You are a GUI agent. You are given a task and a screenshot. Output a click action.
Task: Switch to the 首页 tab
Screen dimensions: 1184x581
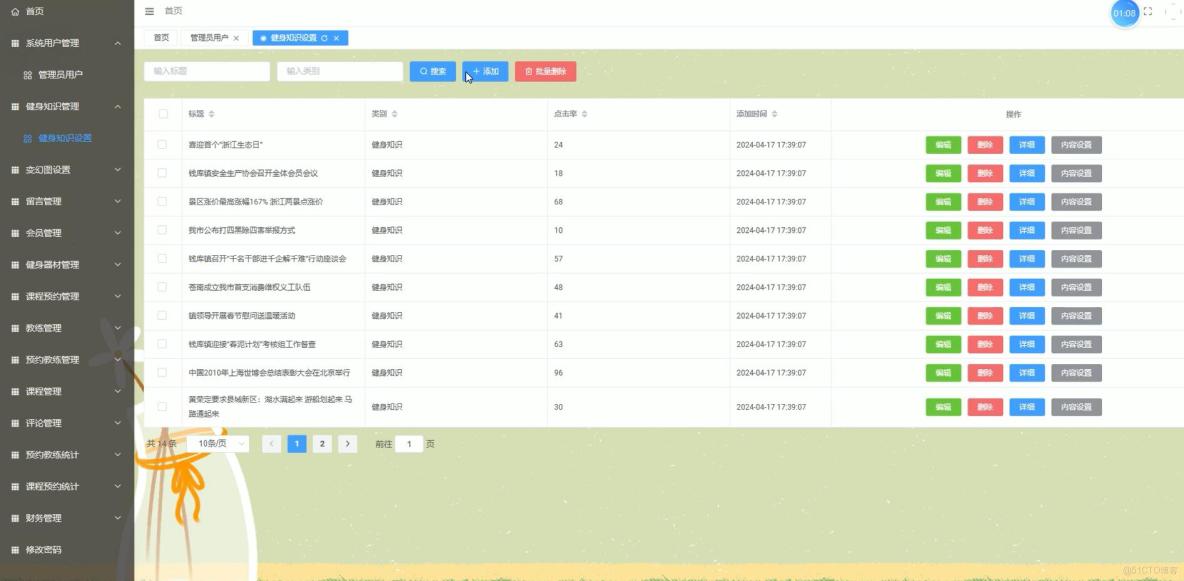tap(159, 37)
